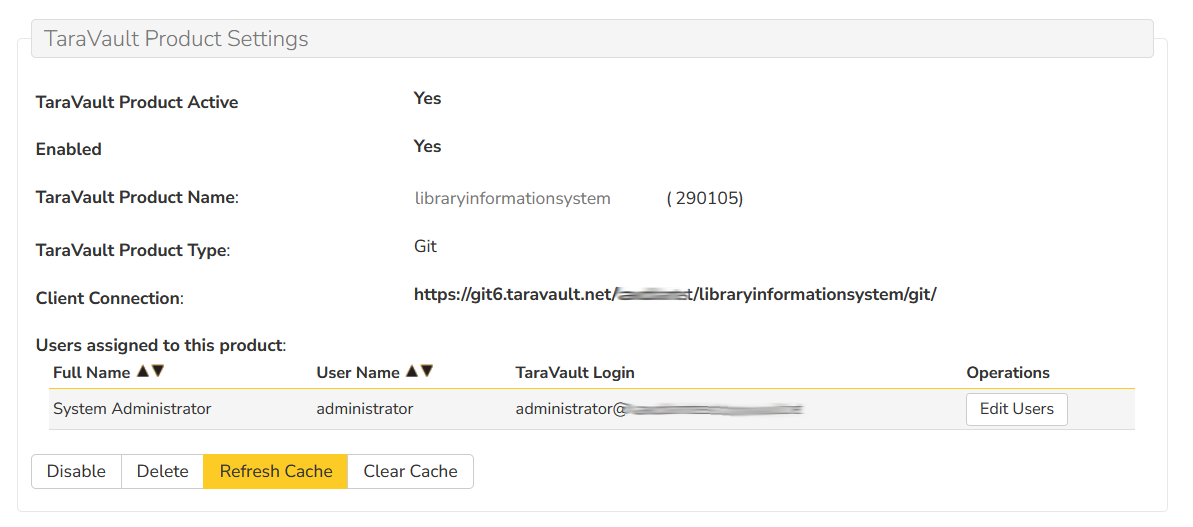Screen dimensions: 1193x527
Task: Click the git6.taravault.net client connection URL
Action: [674, 295]
